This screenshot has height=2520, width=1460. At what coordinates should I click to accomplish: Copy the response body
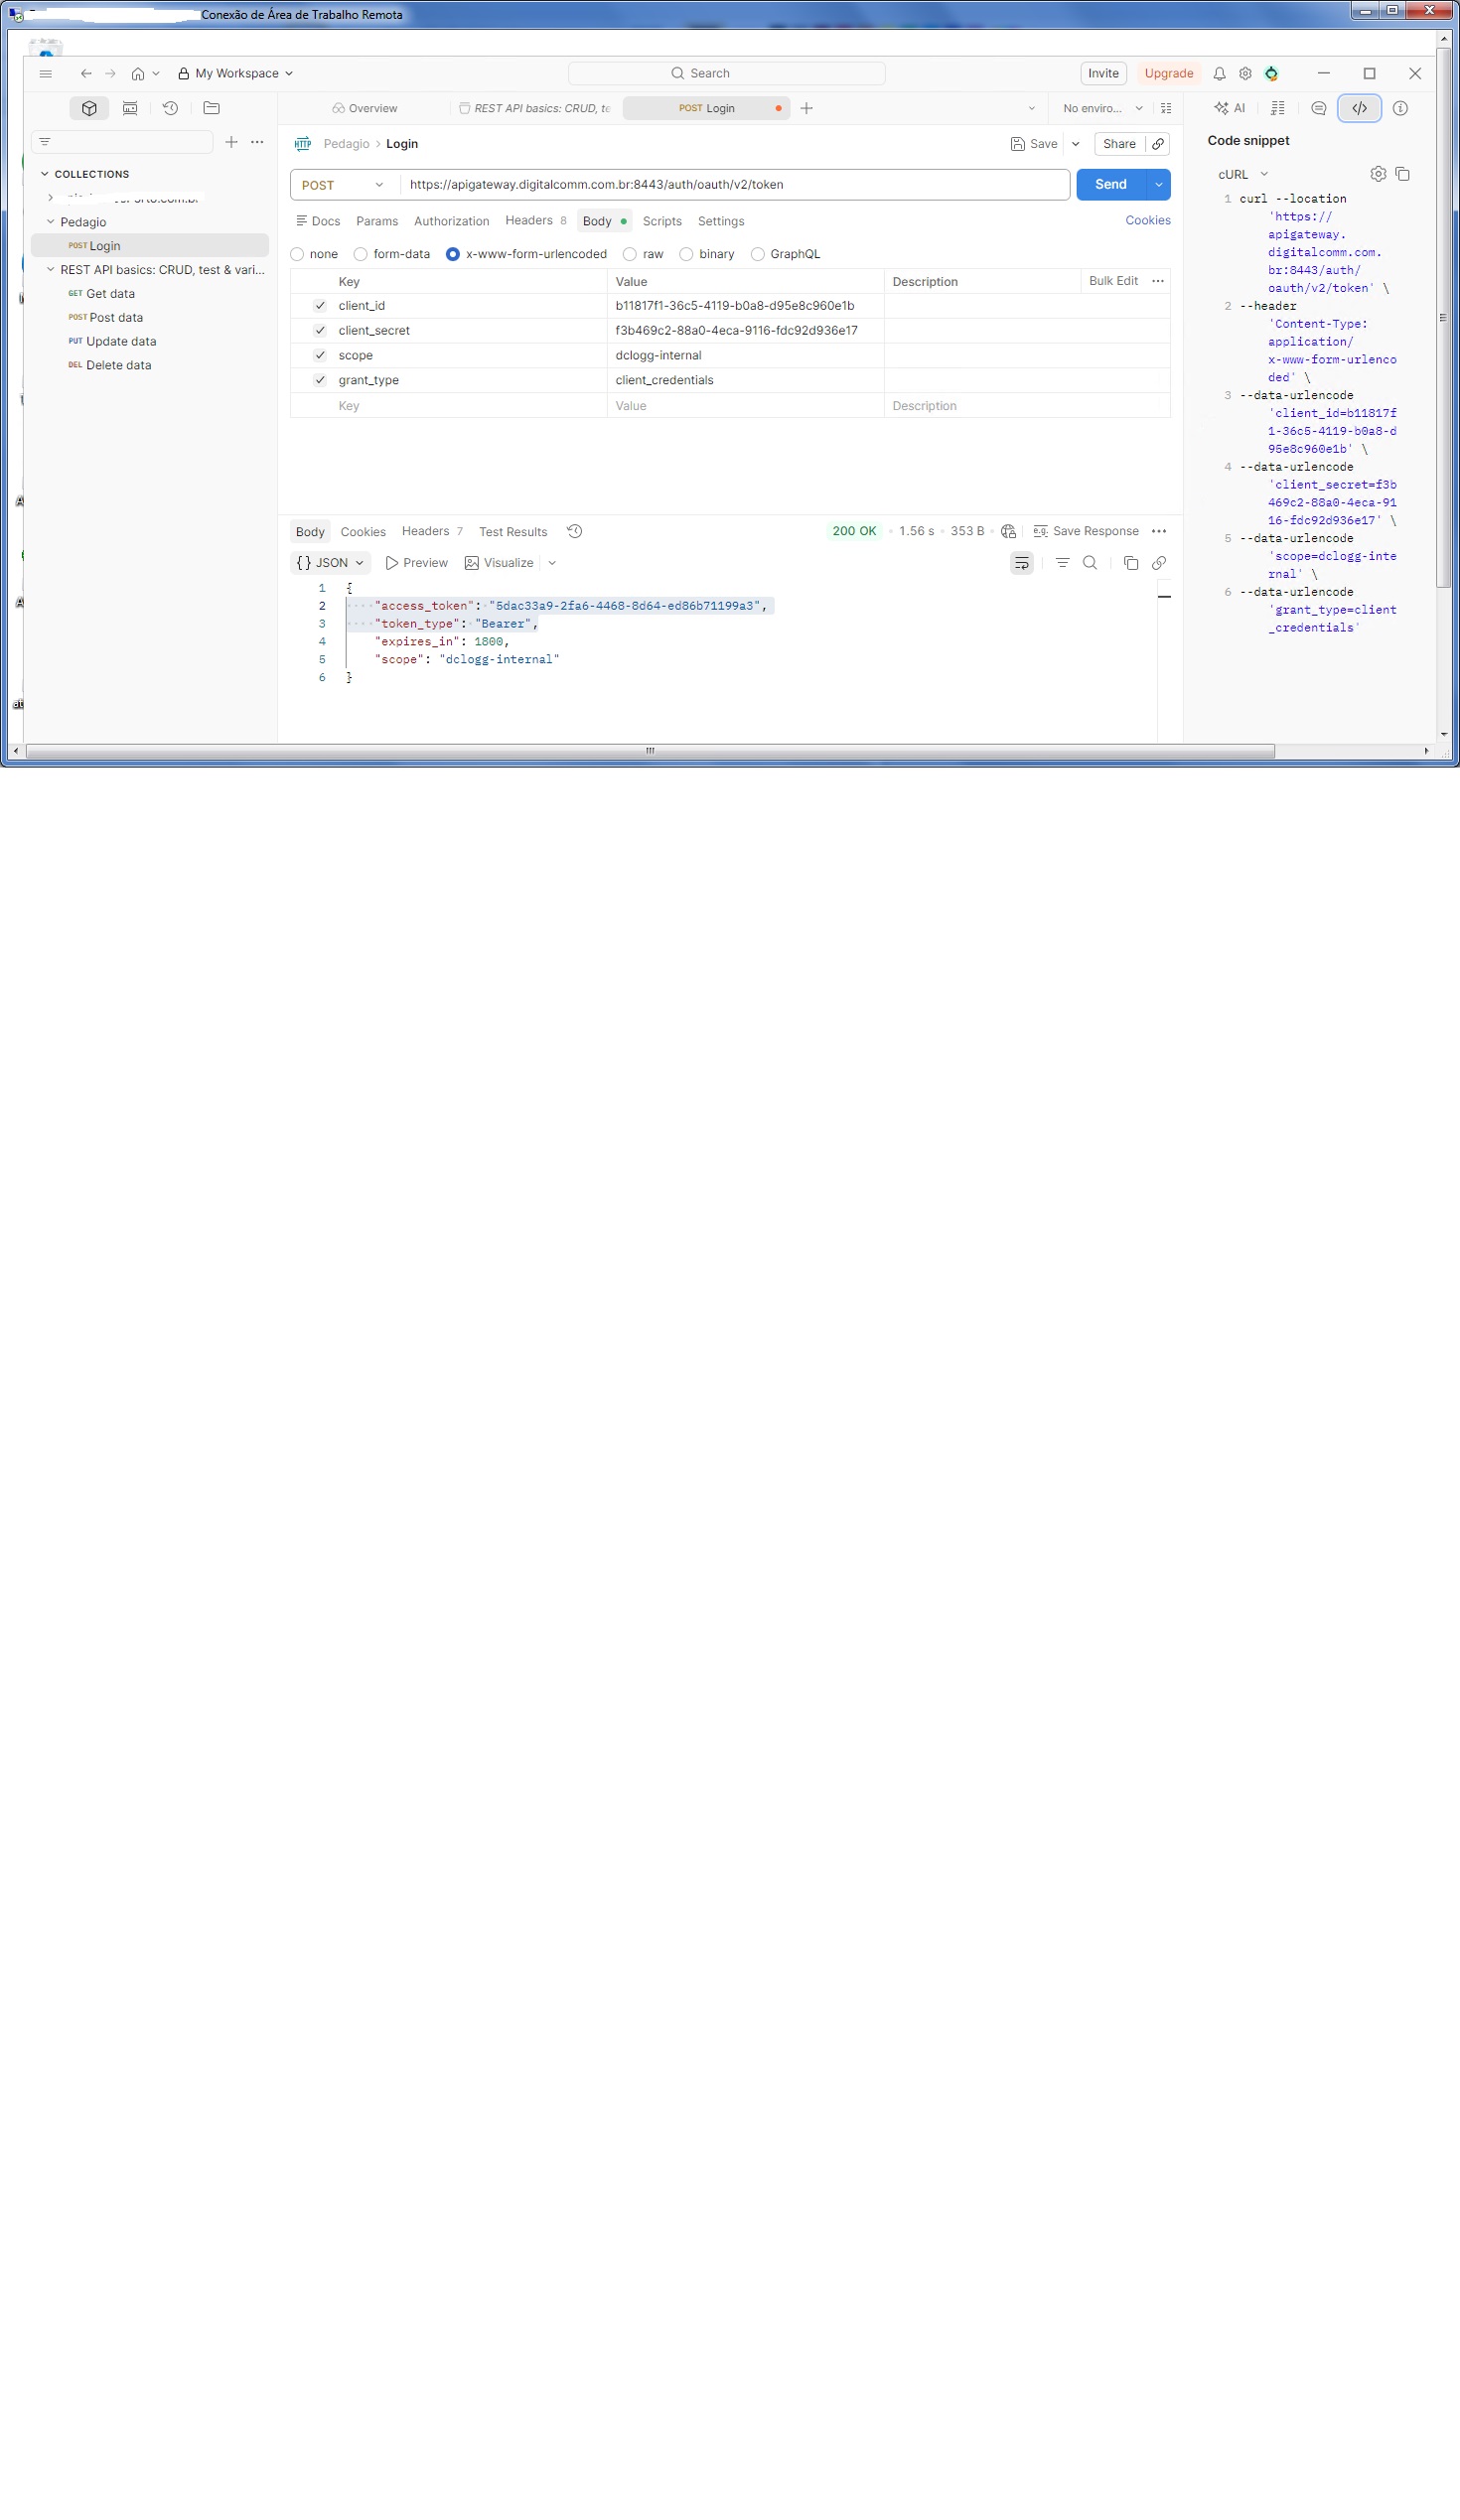tap(1131, 564)
